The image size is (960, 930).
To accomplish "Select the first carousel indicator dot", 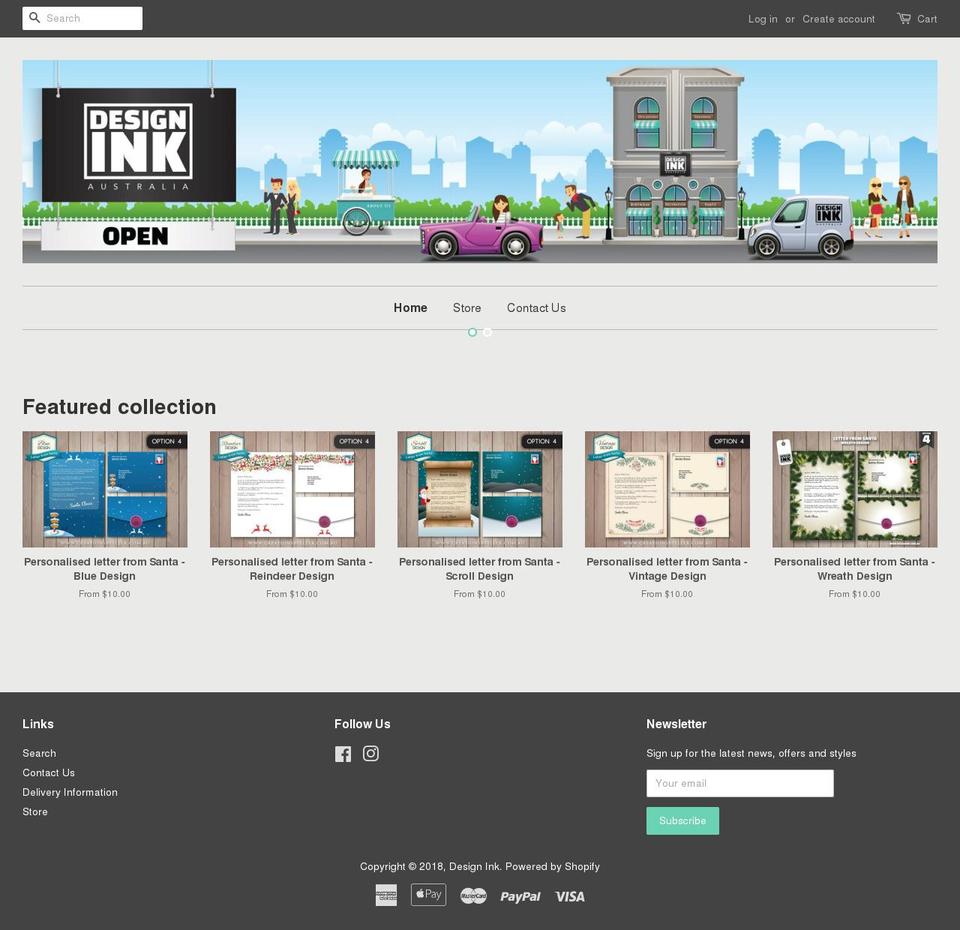I will tap(471, 331).
